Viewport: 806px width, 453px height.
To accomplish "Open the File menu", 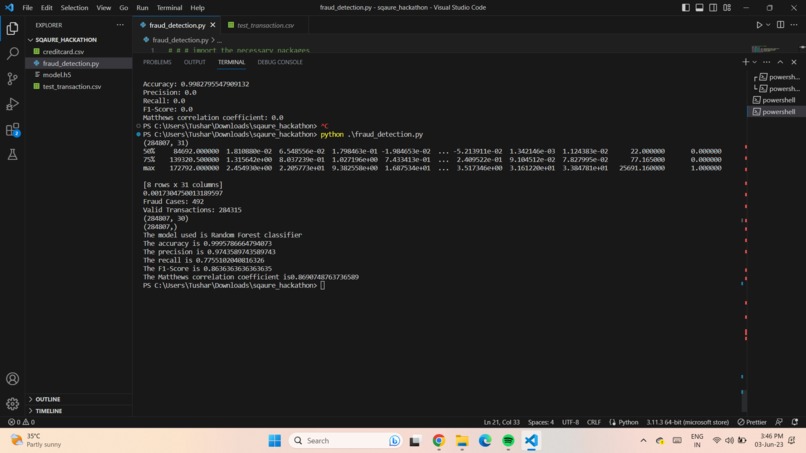I will pos(27,8).
